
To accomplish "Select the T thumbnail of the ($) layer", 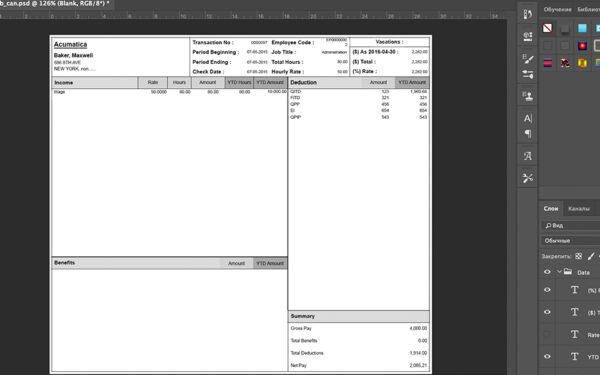I will 574,312.
